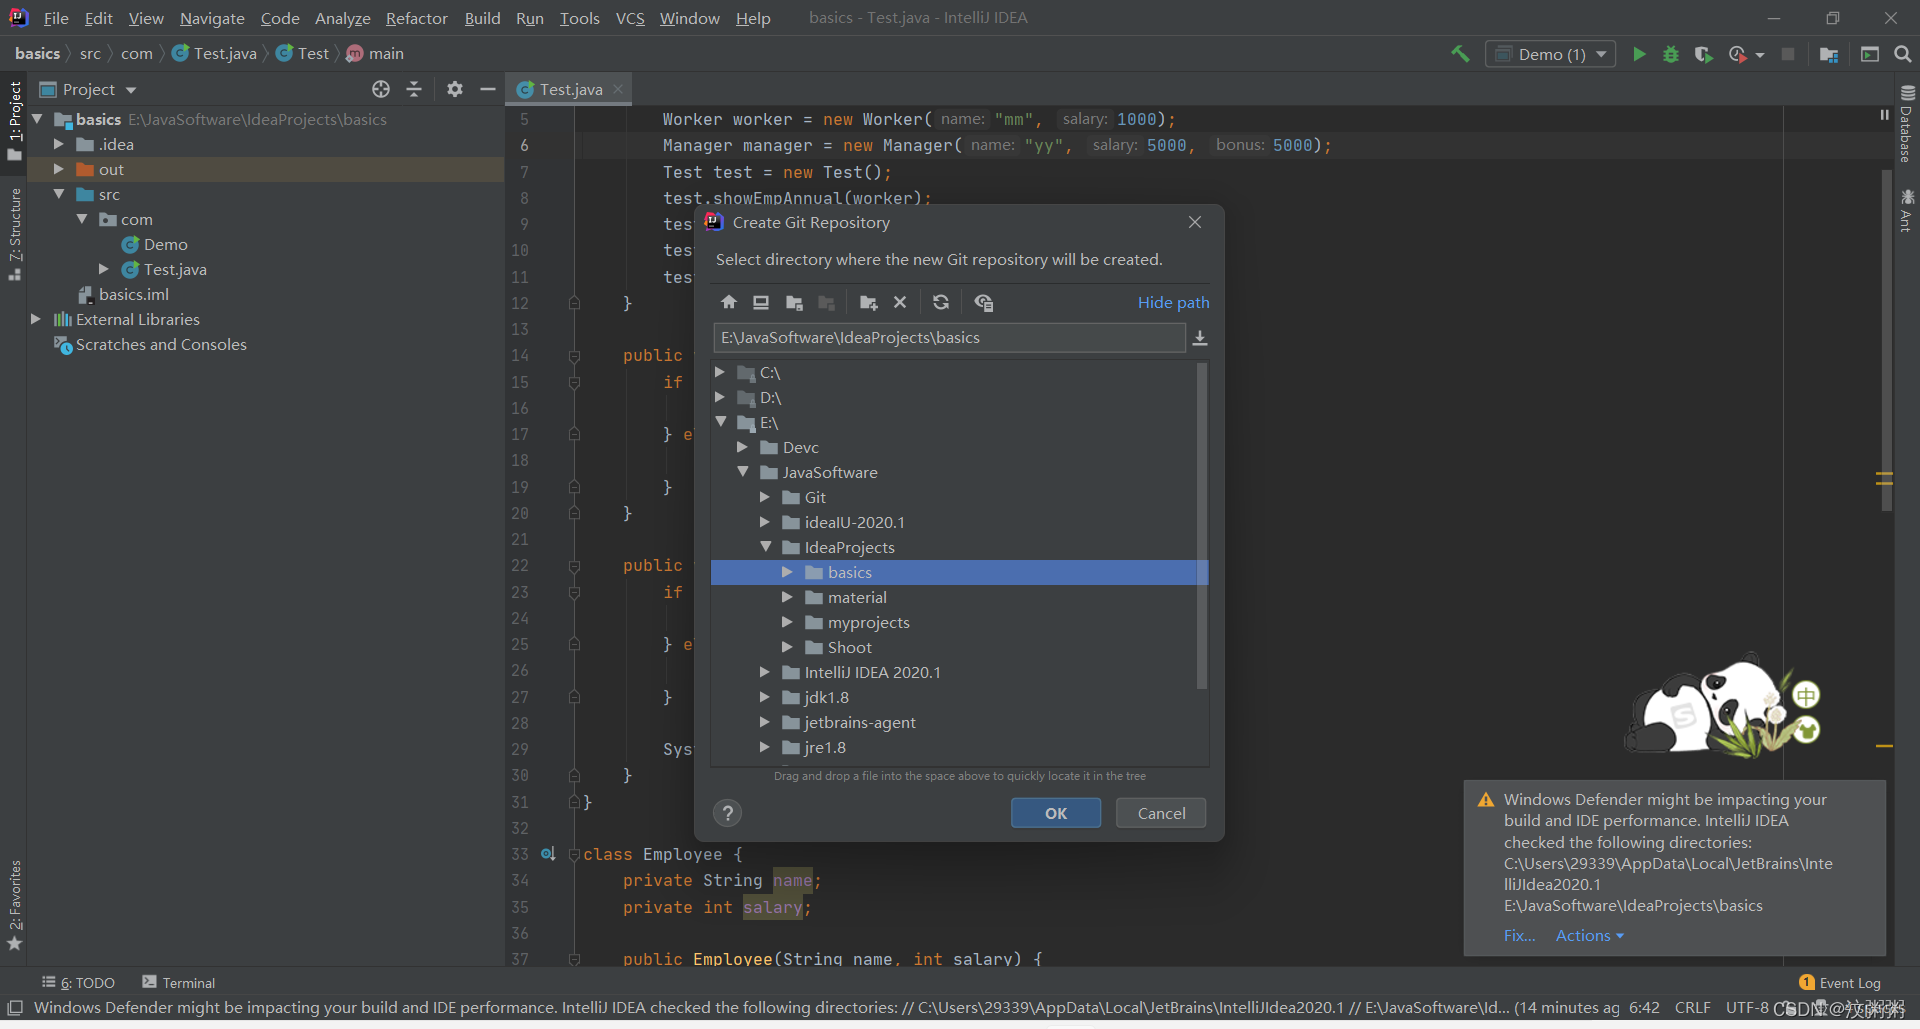Screen dimensions: 1920x1029
Task: Open the Event Log
Action: point(1840,983)
